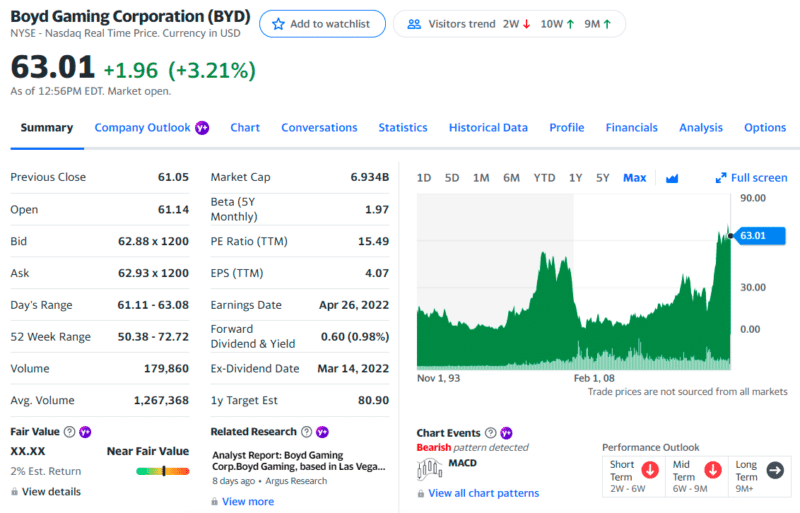
Task: Switch to the Profile tab
Action: pyautogui.click(x=567, y=128)
